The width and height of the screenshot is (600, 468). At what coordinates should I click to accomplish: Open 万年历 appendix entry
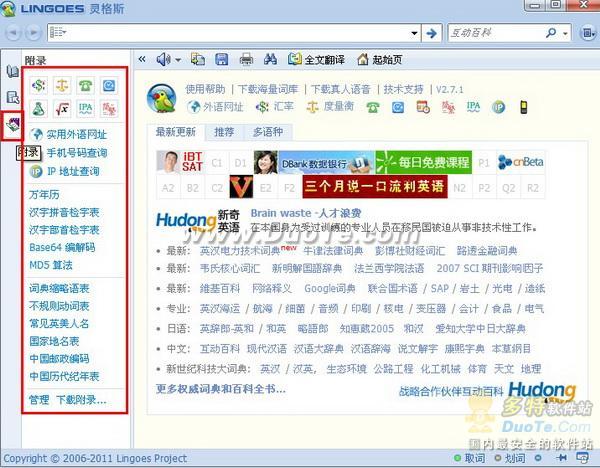tap(44, 194)
